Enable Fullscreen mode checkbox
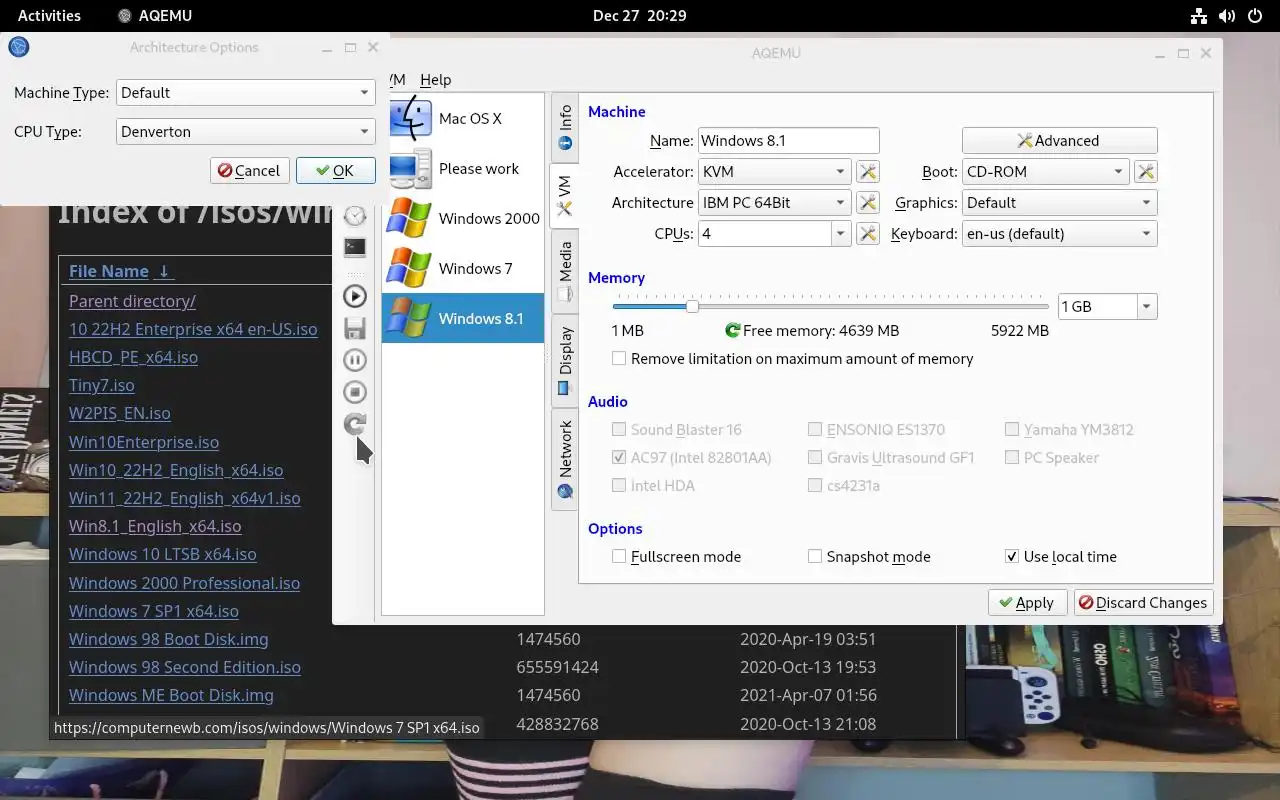Viewport: 1280px width, 800px height. (x=619, y=556)
